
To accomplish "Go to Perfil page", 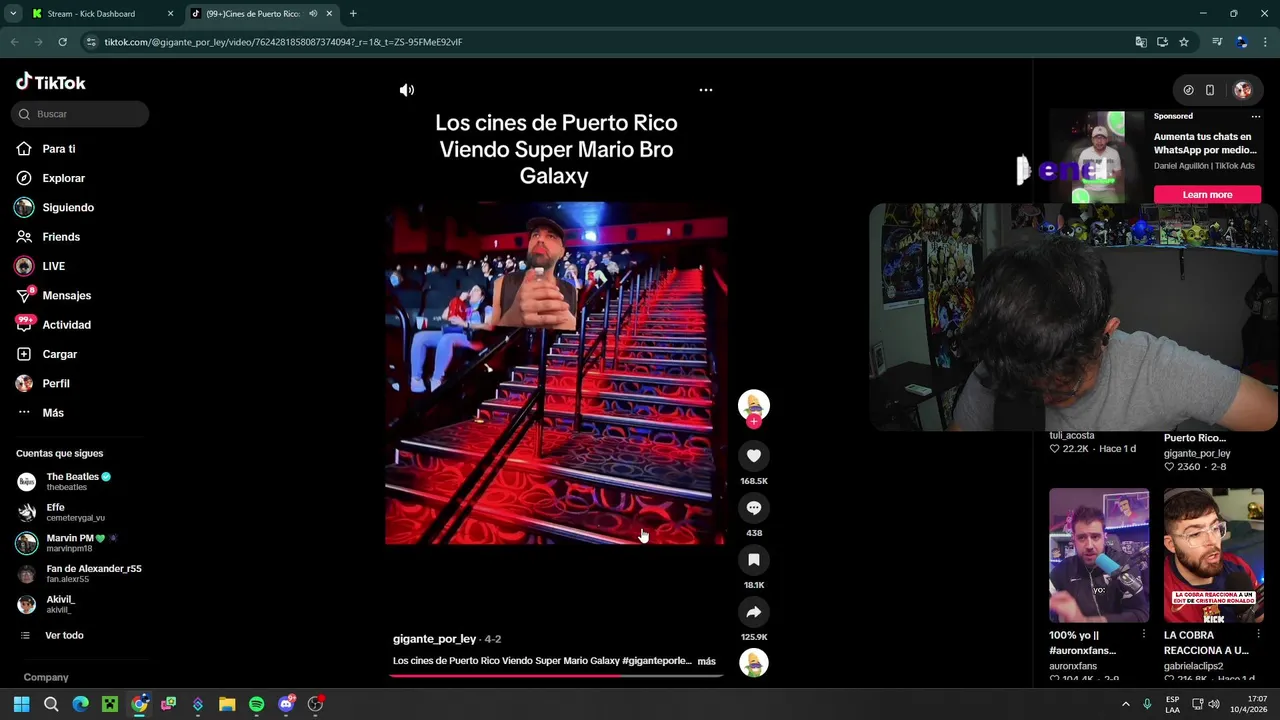I will coord(55,383).
